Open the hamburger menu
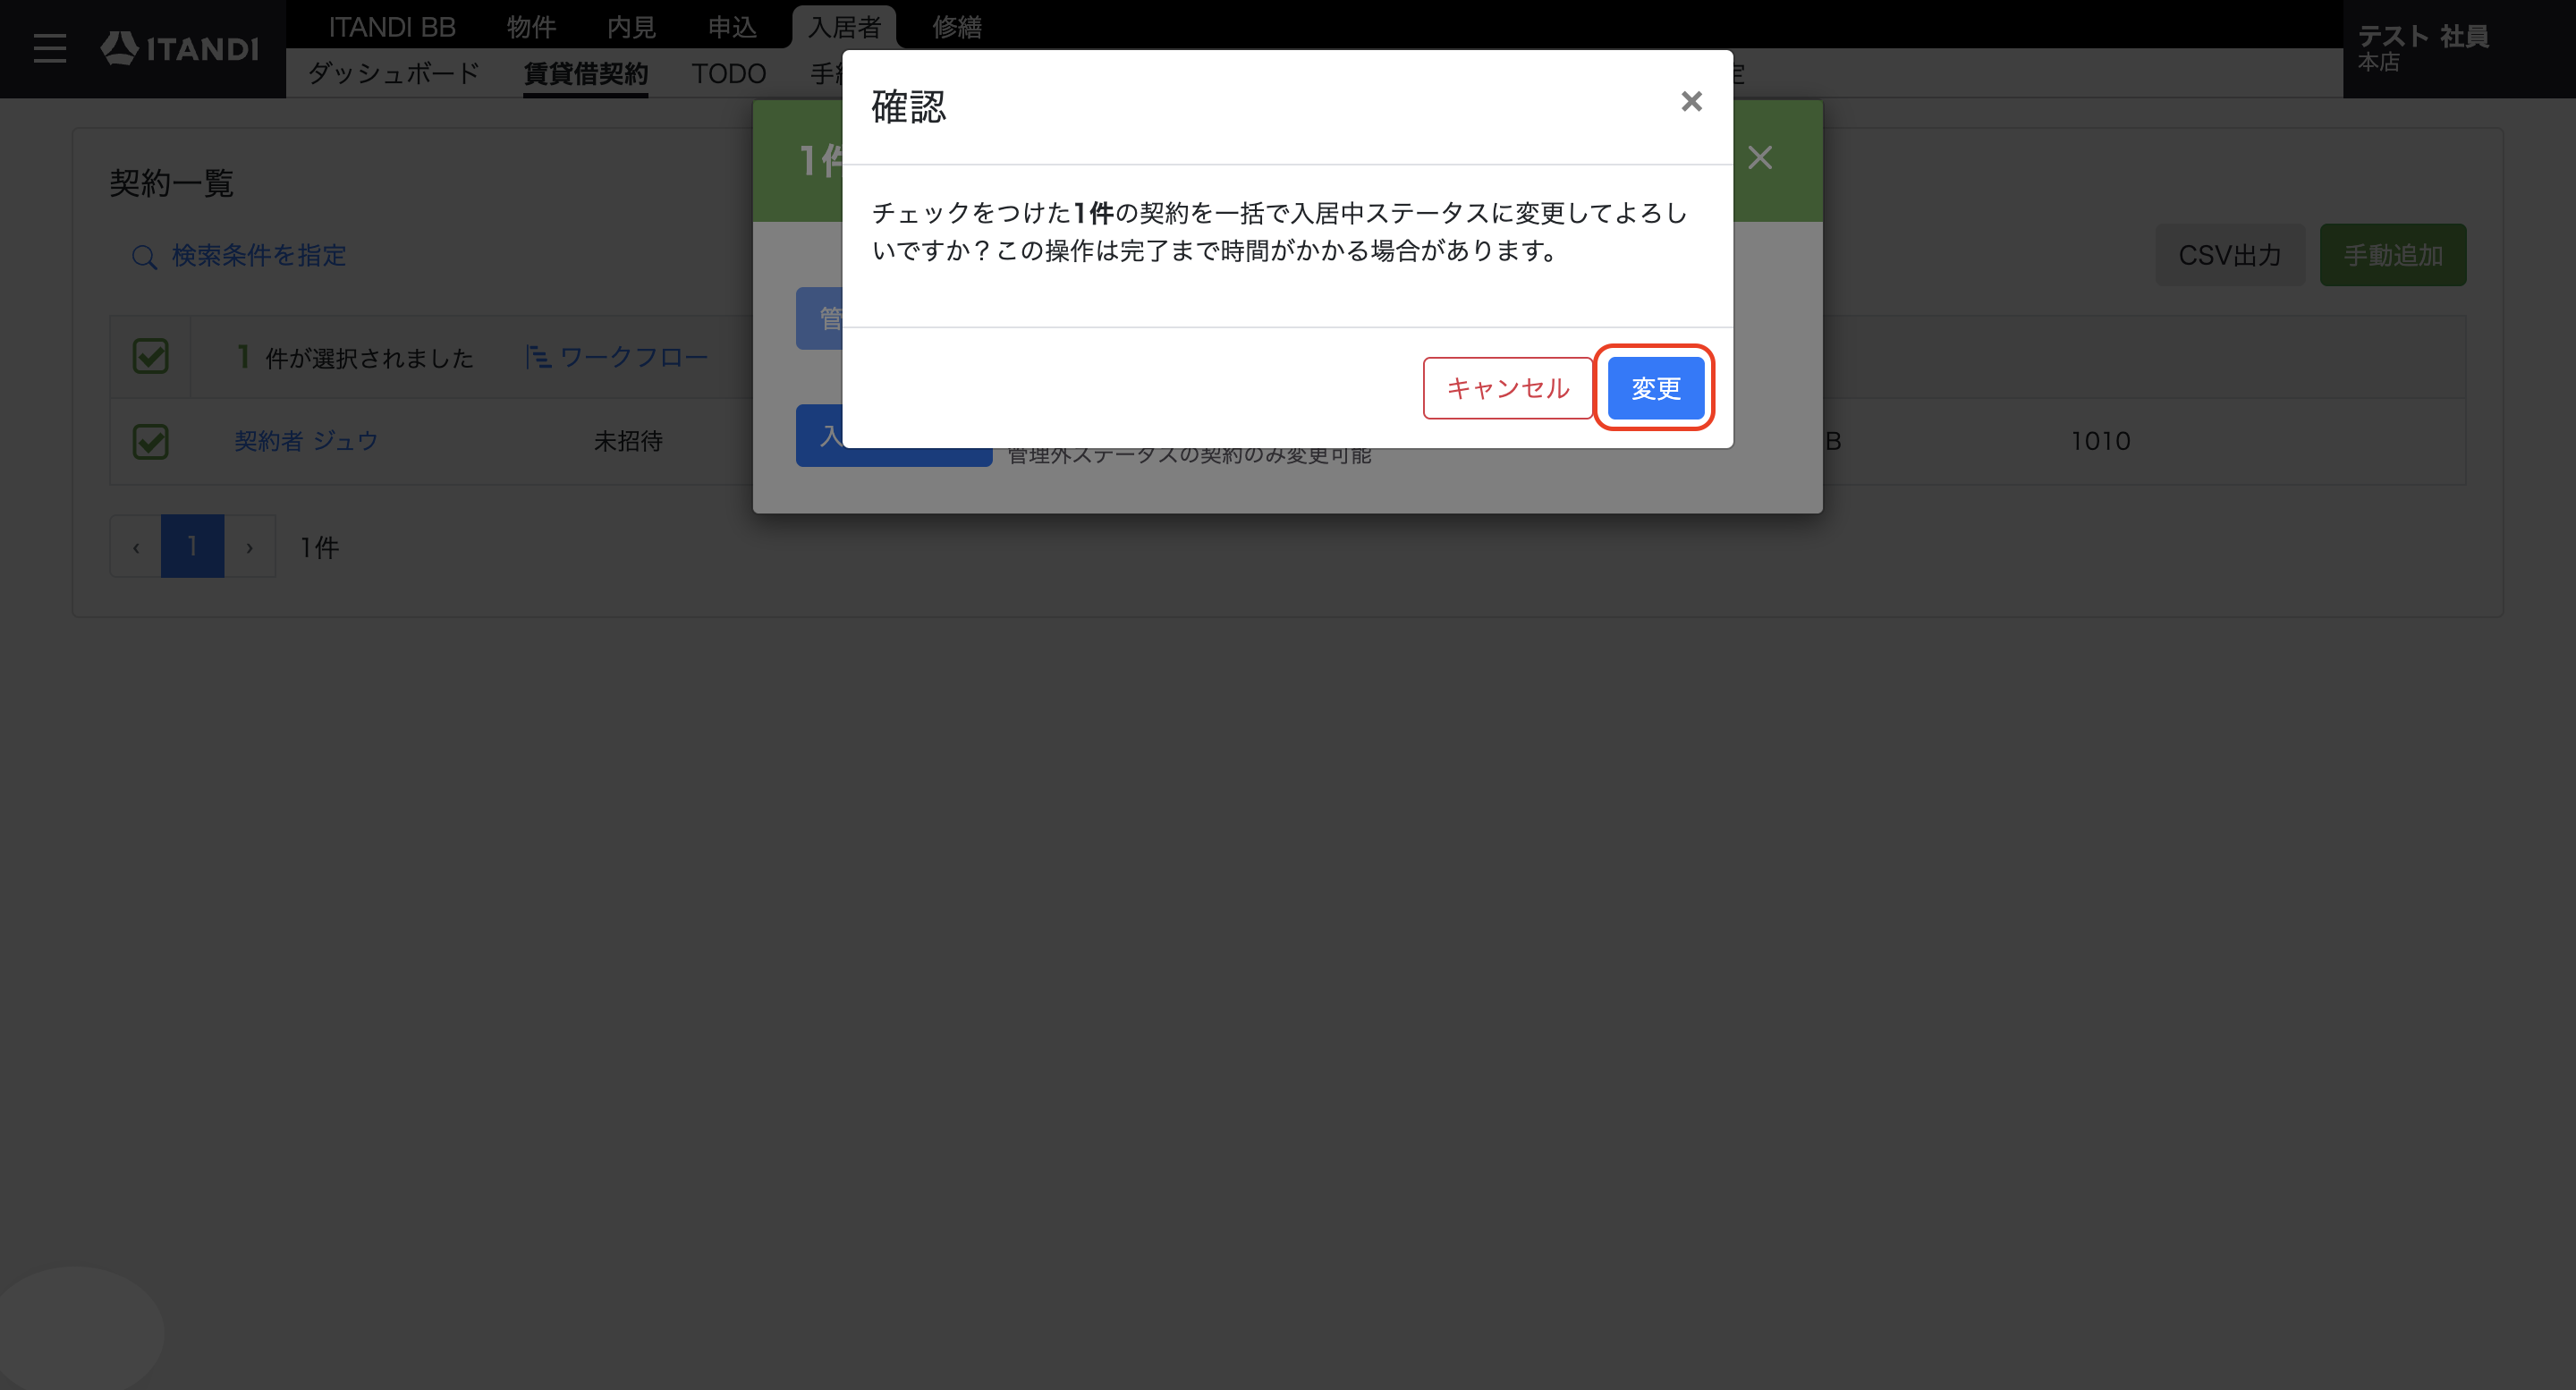The height and width of the screenshot is (1390, 2576). pyautogui.click(x=49, y=48)
